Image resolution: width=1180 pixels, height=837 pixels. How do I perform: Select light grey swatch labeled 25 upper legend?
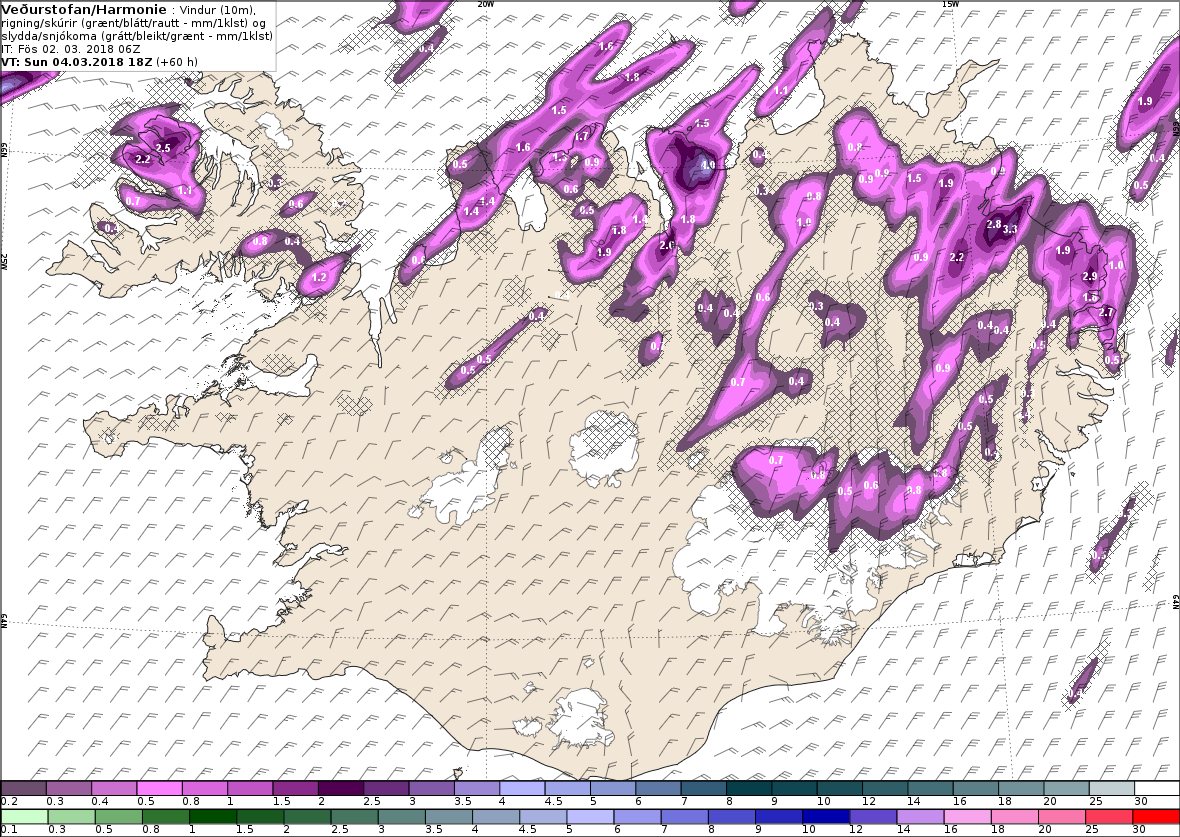[x=1112, y=788]
